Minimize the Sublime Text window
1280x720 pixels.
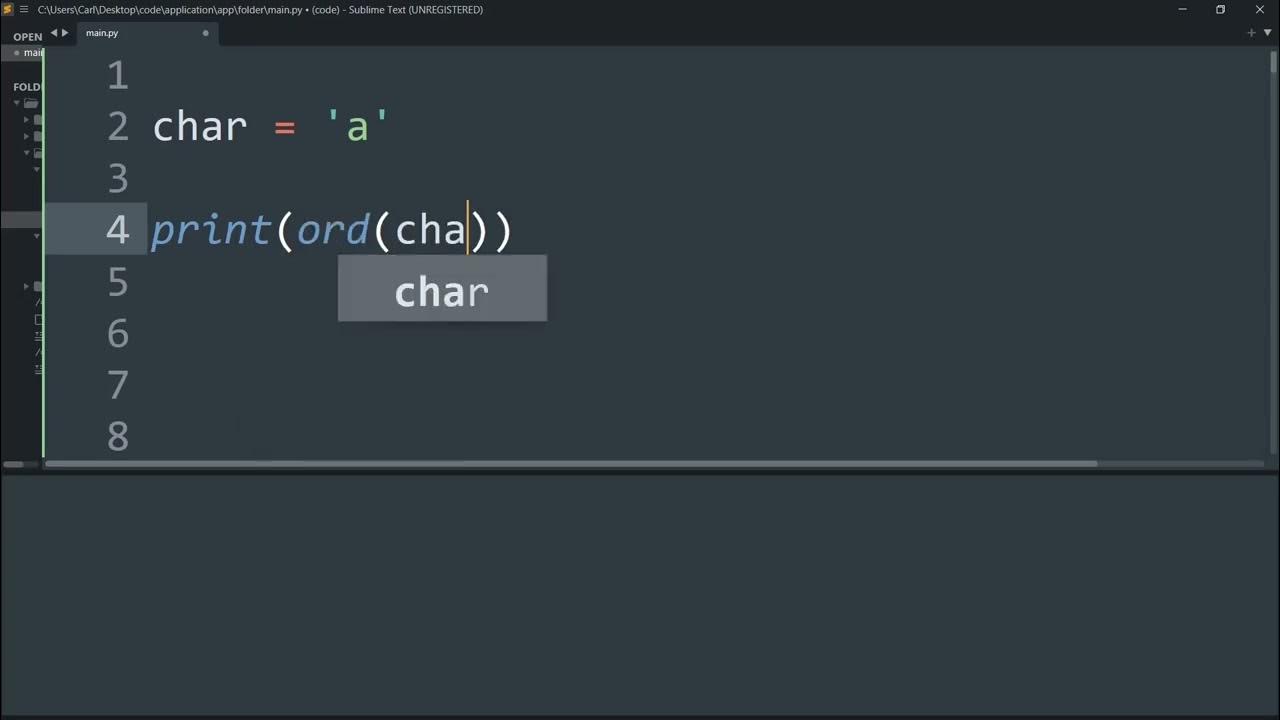[1182, 10]
